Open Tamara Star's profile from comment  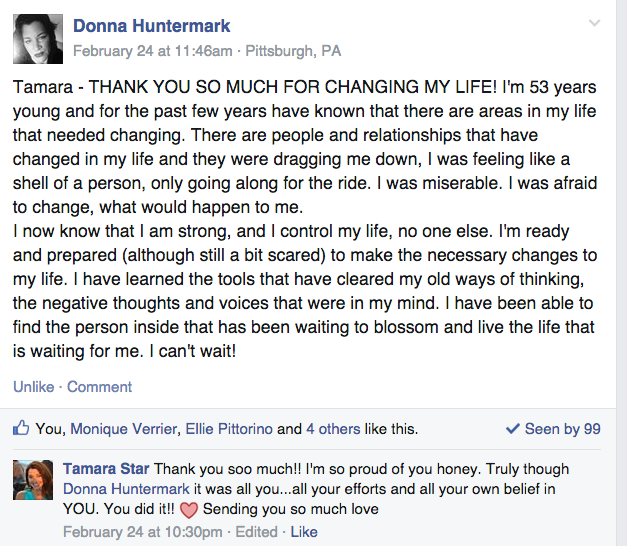pos(104,469)
